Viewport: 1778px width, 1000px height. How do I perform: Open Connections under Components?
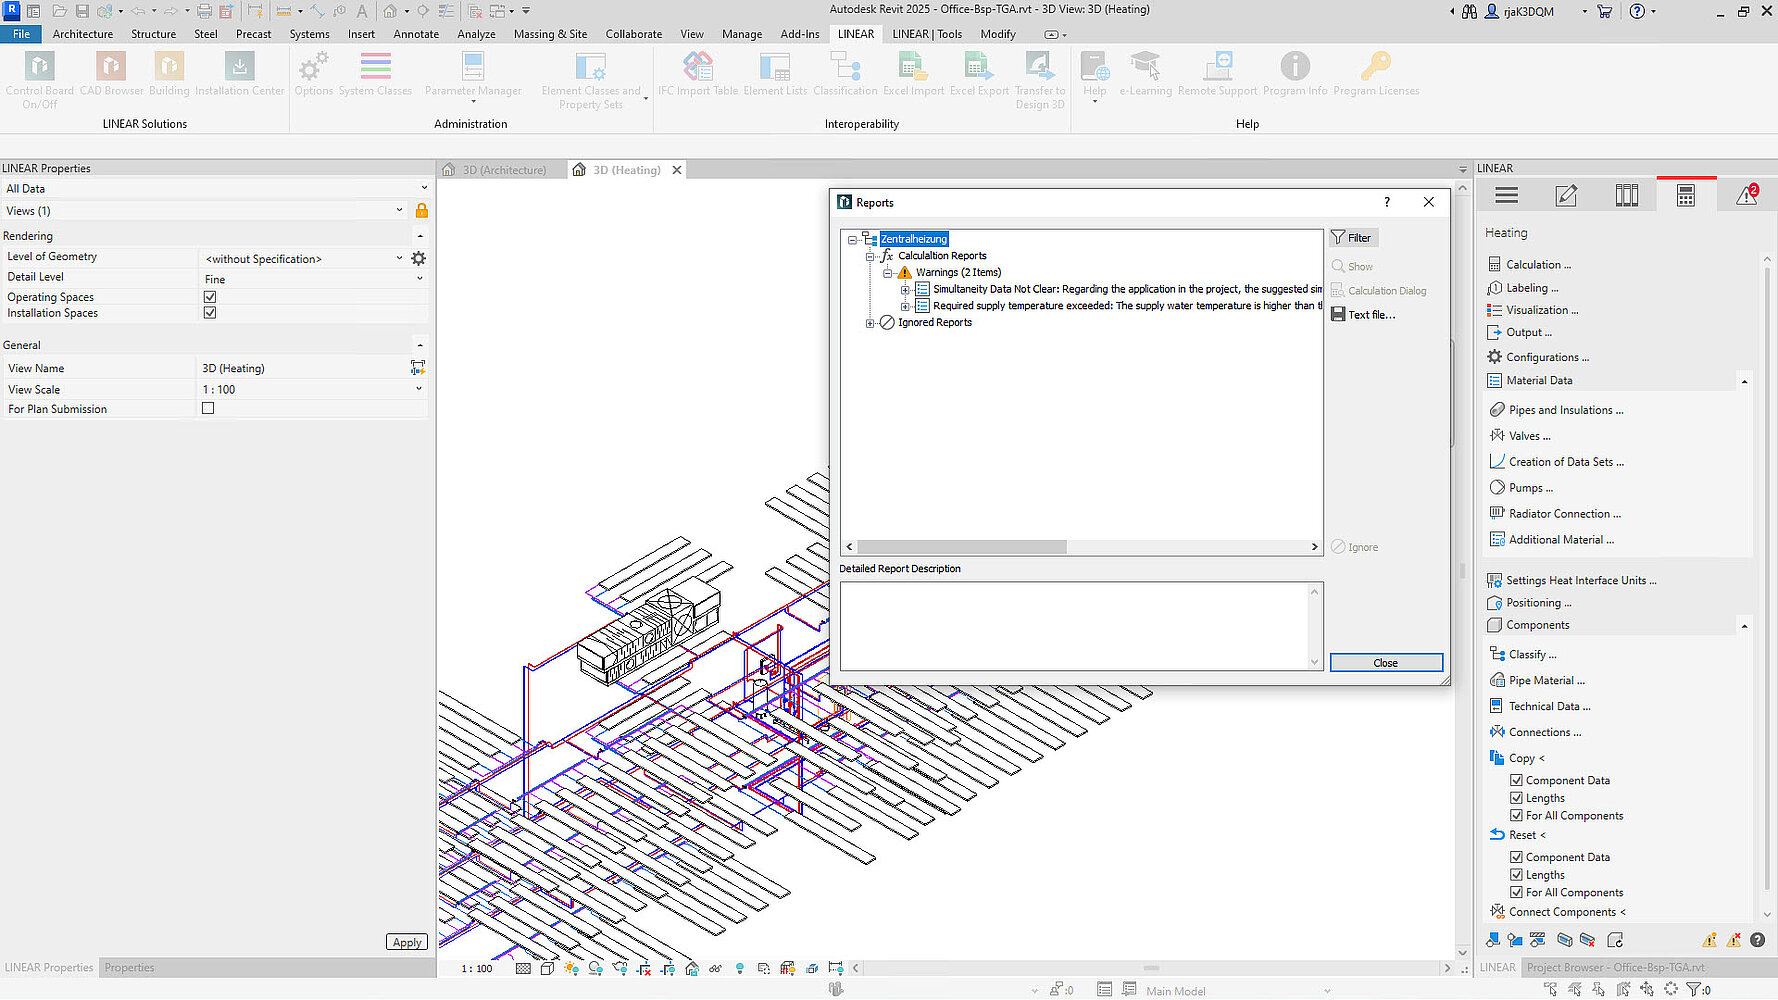[x=1544, y=733]
